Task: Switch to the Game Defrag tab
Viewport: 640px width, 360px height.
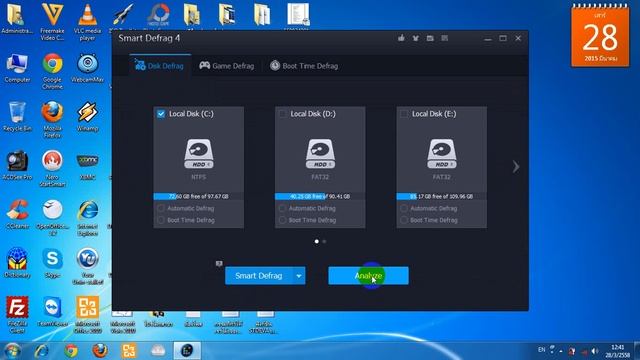Action: tap(227, 65)
